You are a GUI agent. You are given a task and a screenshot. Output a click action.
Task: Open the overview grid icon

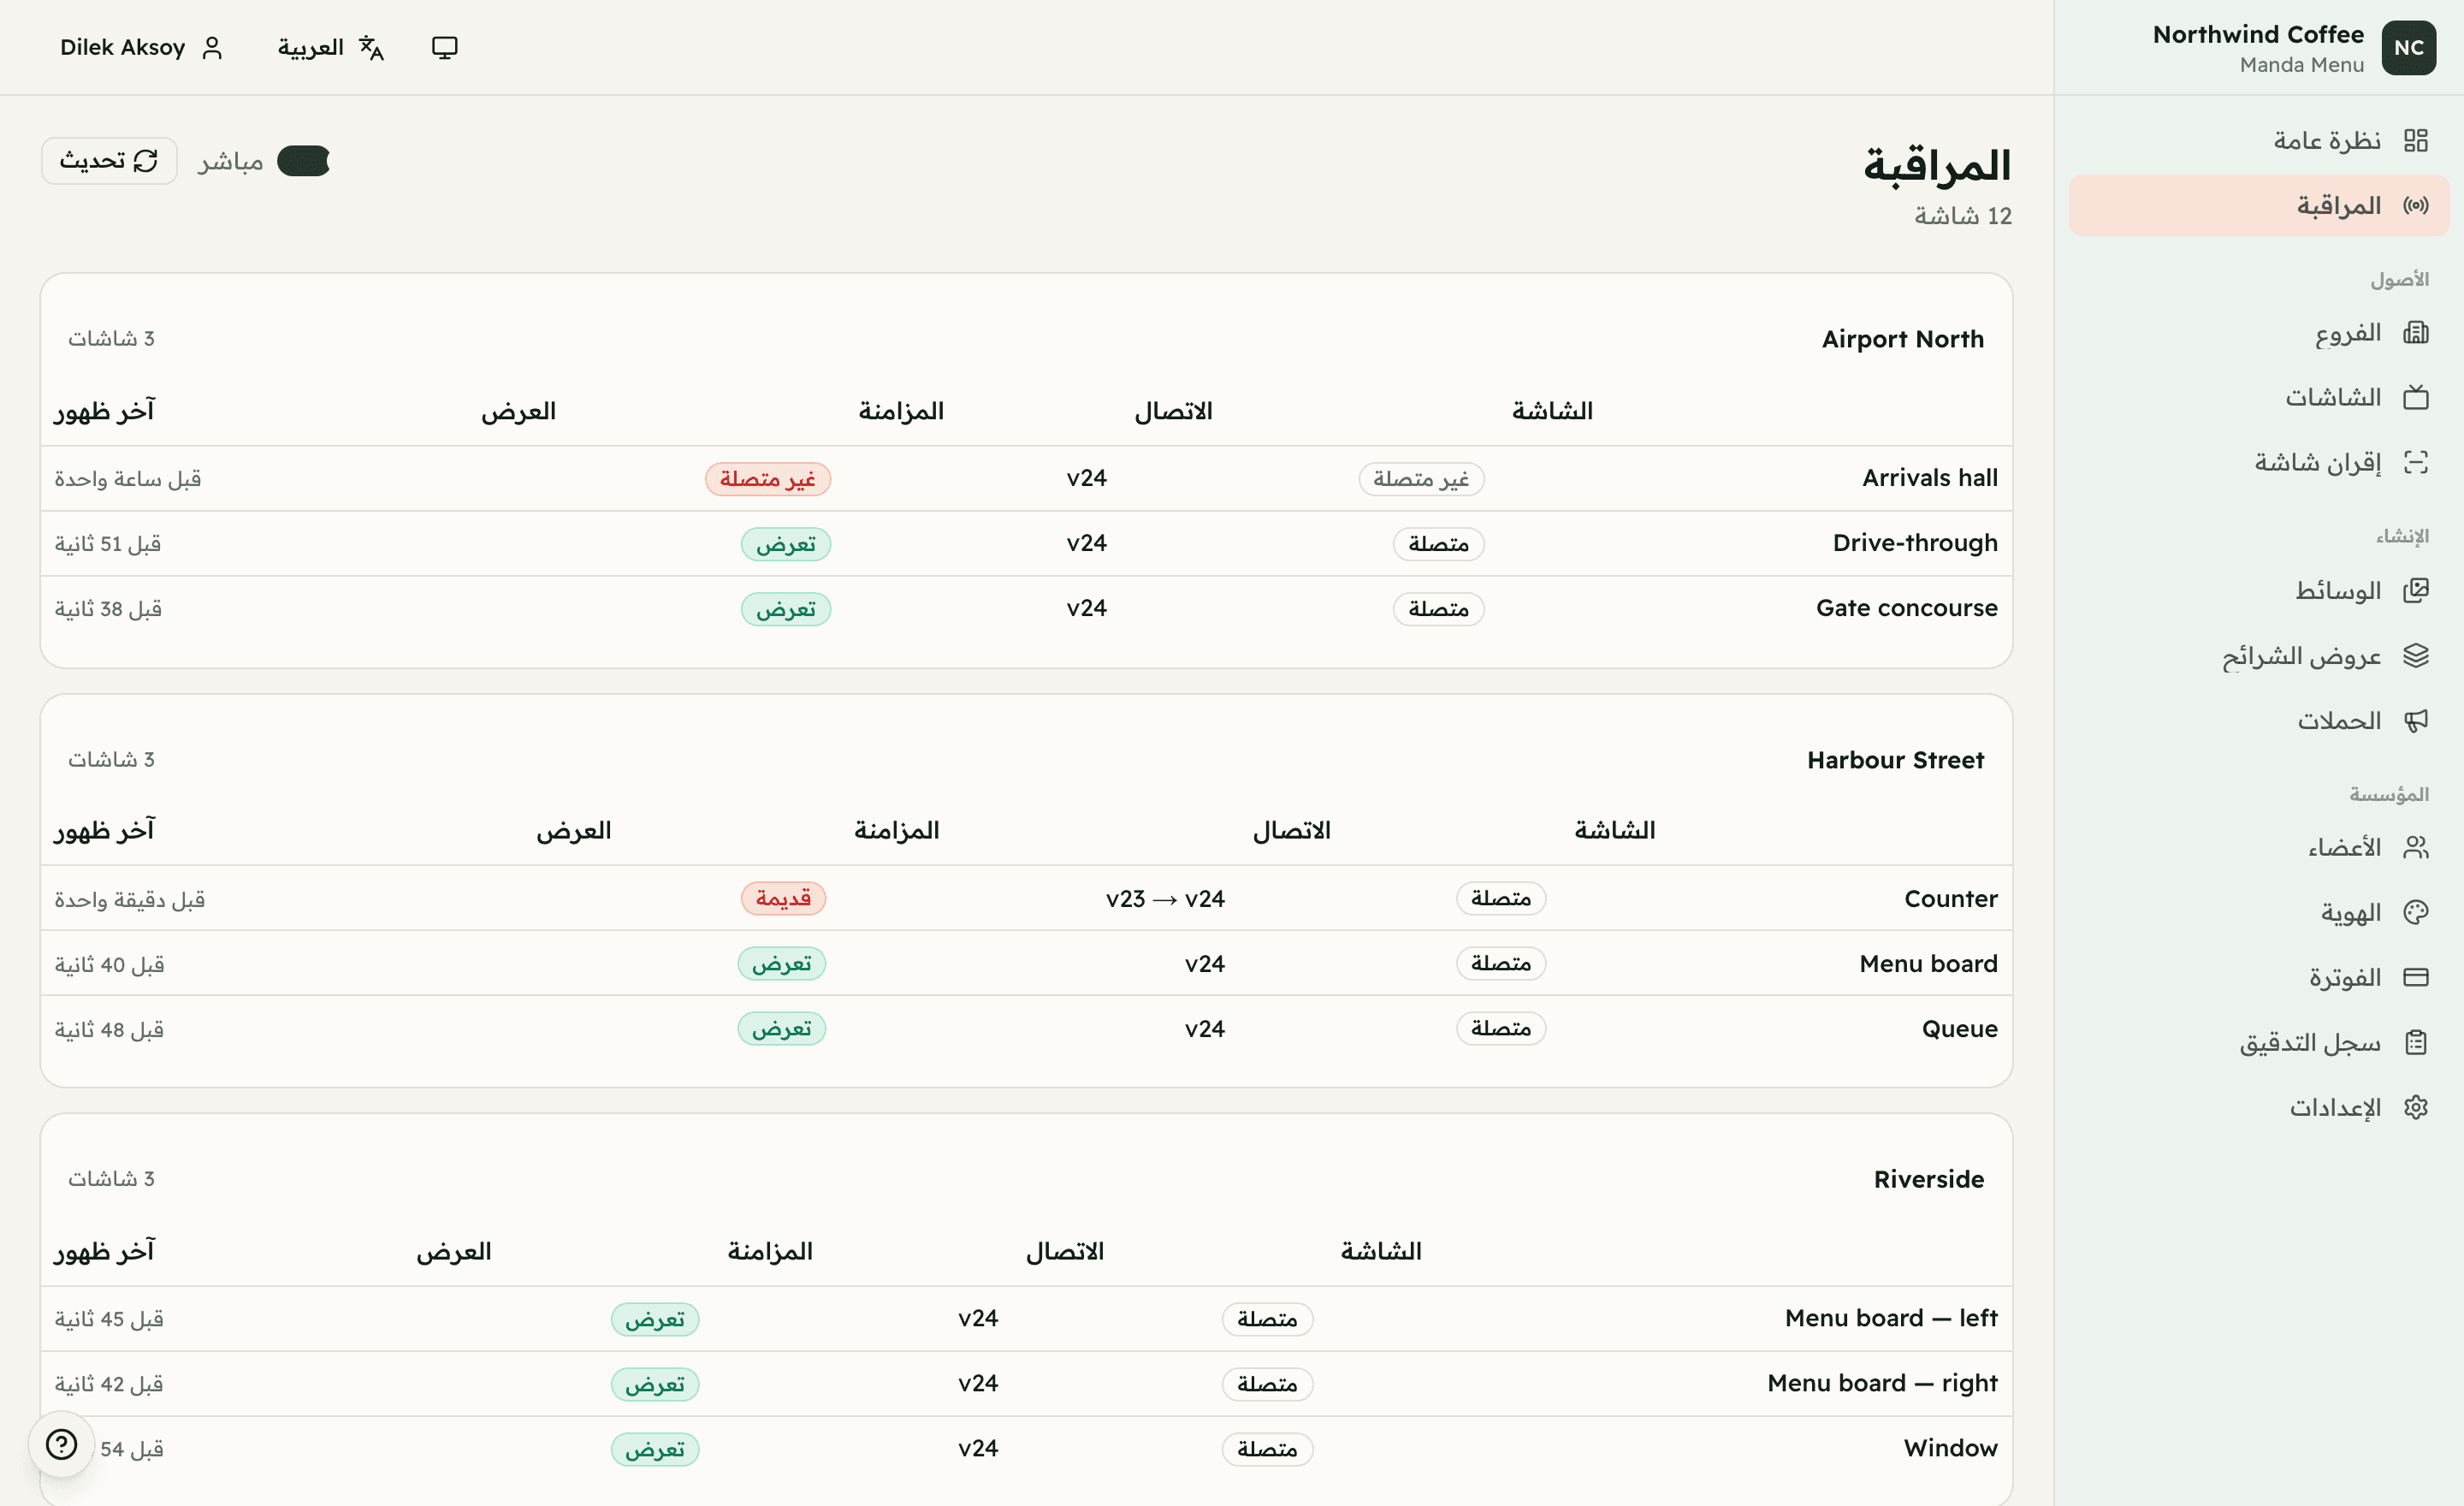click(2415, 140)
